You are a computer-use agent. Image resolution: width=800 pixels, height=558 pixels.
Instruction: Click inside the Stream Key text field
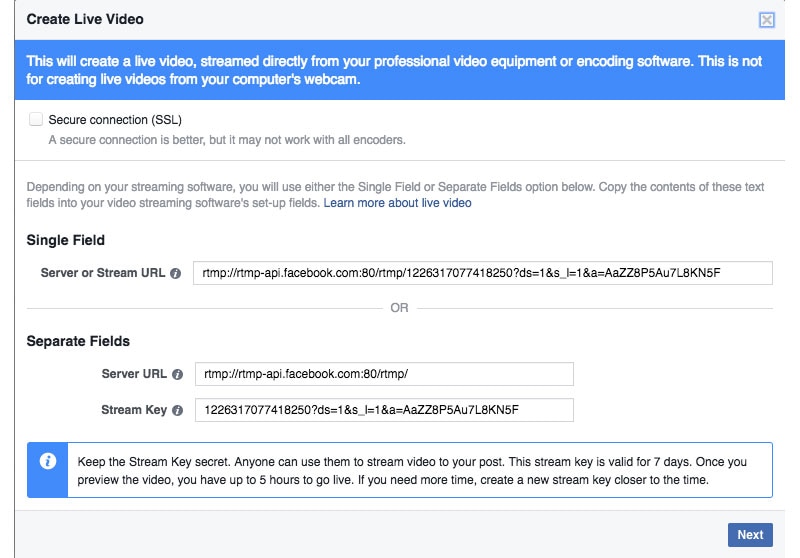point(385,410)
